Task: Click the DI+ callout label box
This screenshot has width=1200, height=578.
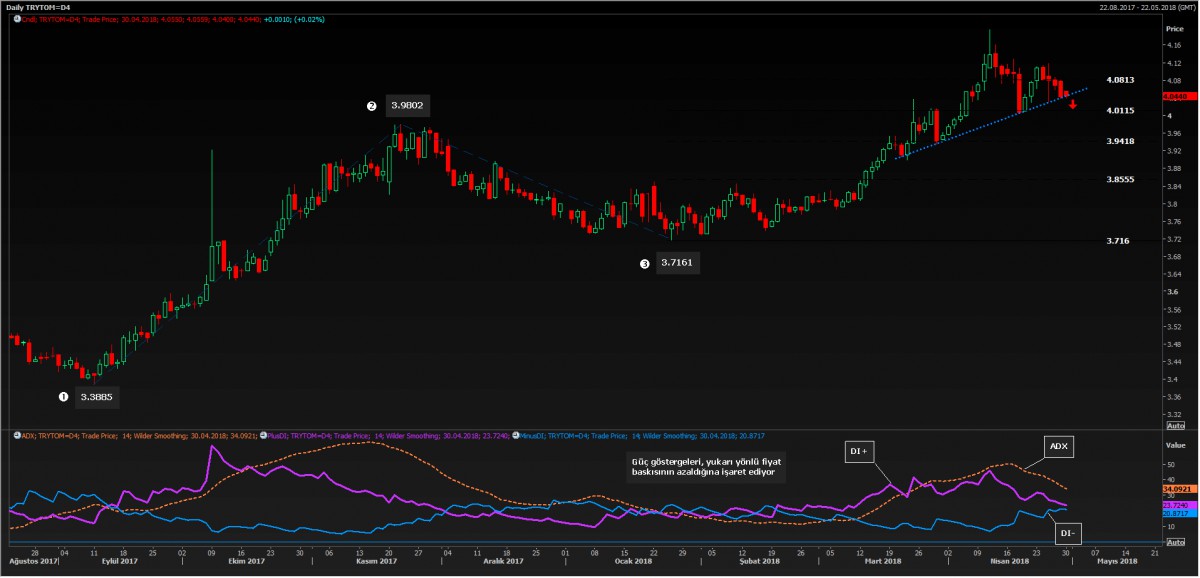Action: coord(859,453)
